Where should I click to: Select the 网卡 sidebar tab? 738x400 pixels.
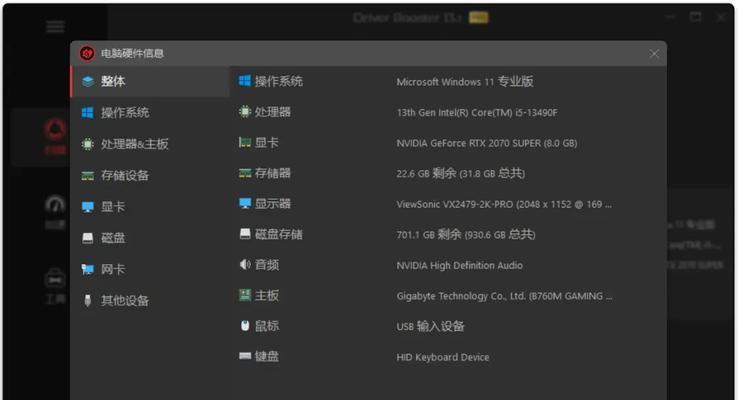tap(150, 269)
